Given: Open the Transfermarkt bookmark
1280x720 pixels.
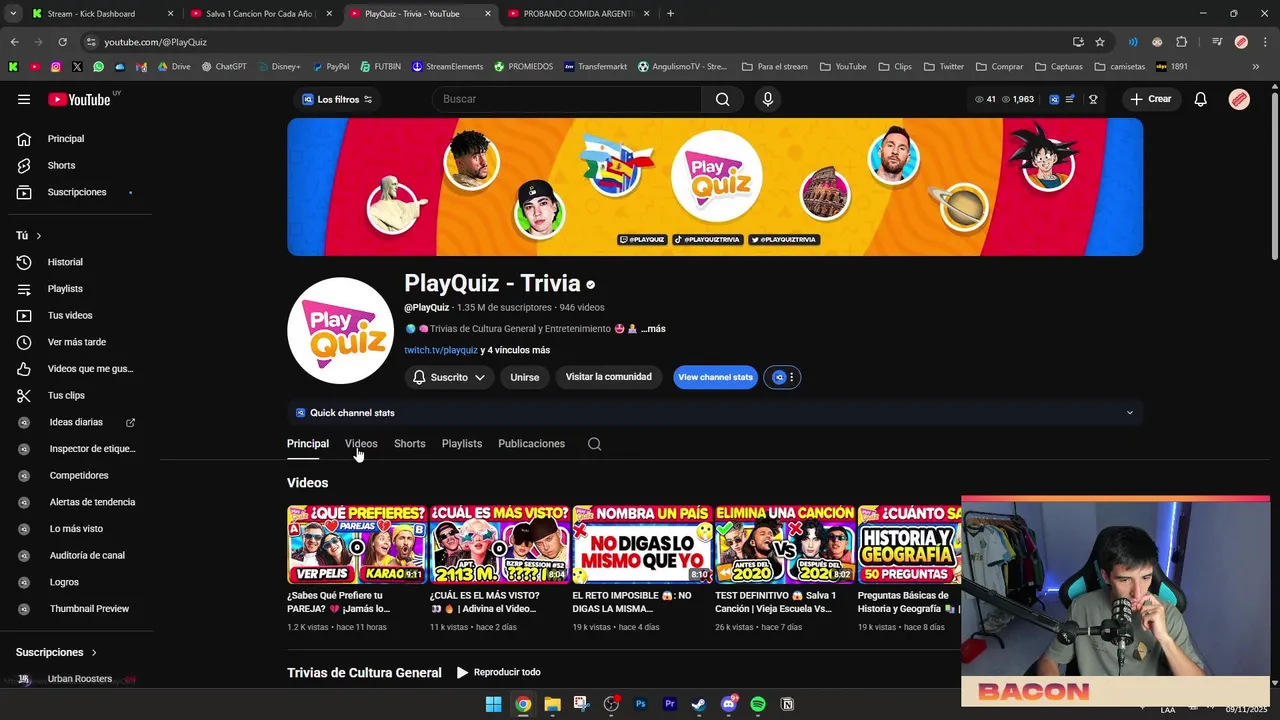Looking at the screenshot, I should tap(595, 67).
